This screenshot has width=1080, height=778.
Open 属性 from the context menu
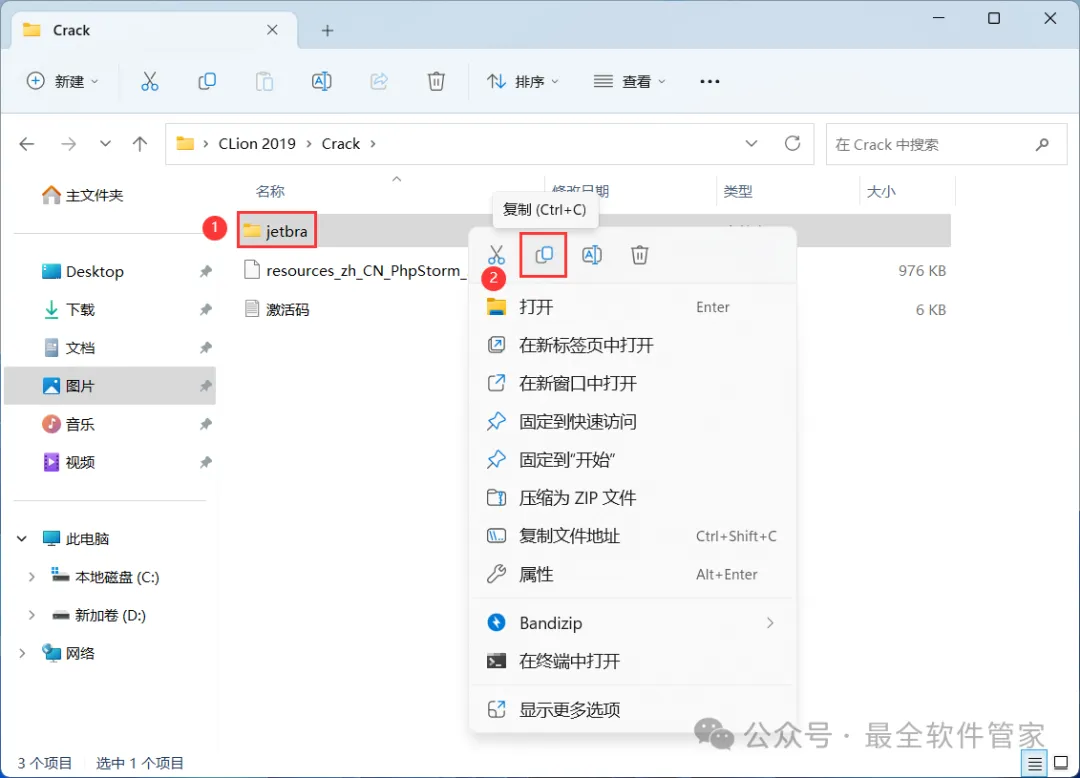tap(632, 574)
